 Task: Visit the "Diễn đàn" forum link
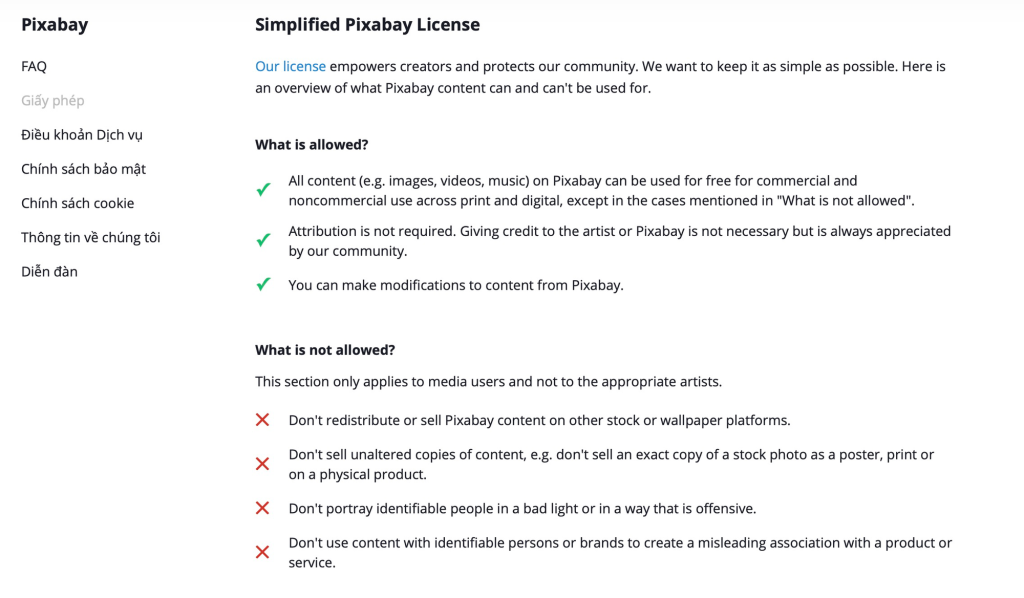[49, 271]
